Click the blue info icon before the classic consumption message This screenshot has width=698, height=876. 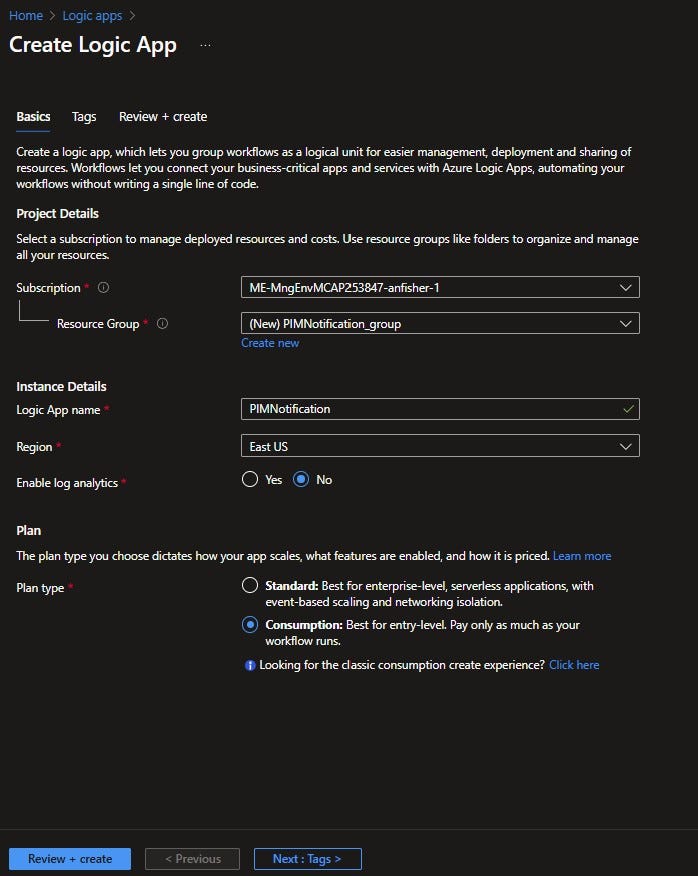[249, 664]
